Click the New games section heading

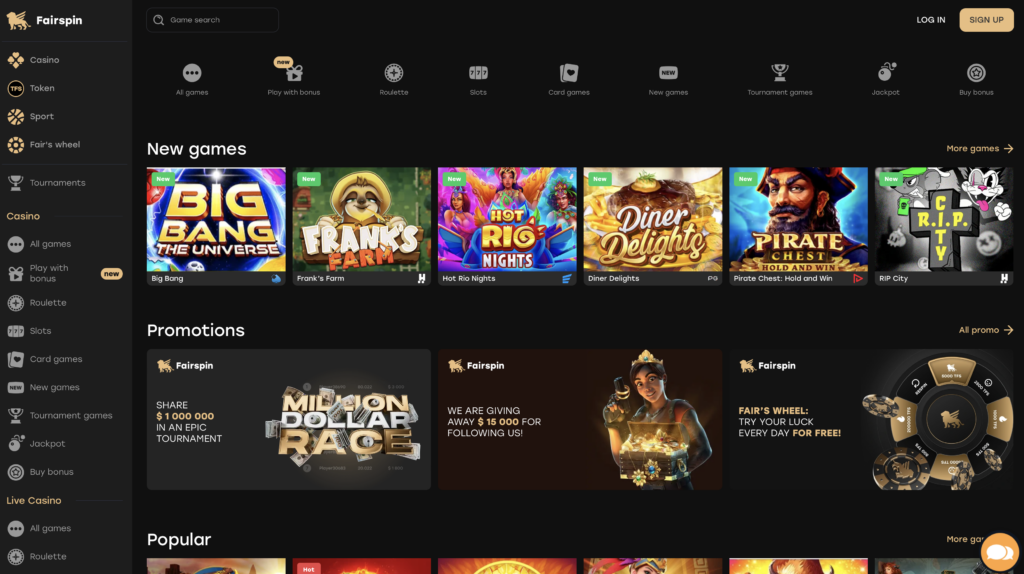click(x=197, y=149)
